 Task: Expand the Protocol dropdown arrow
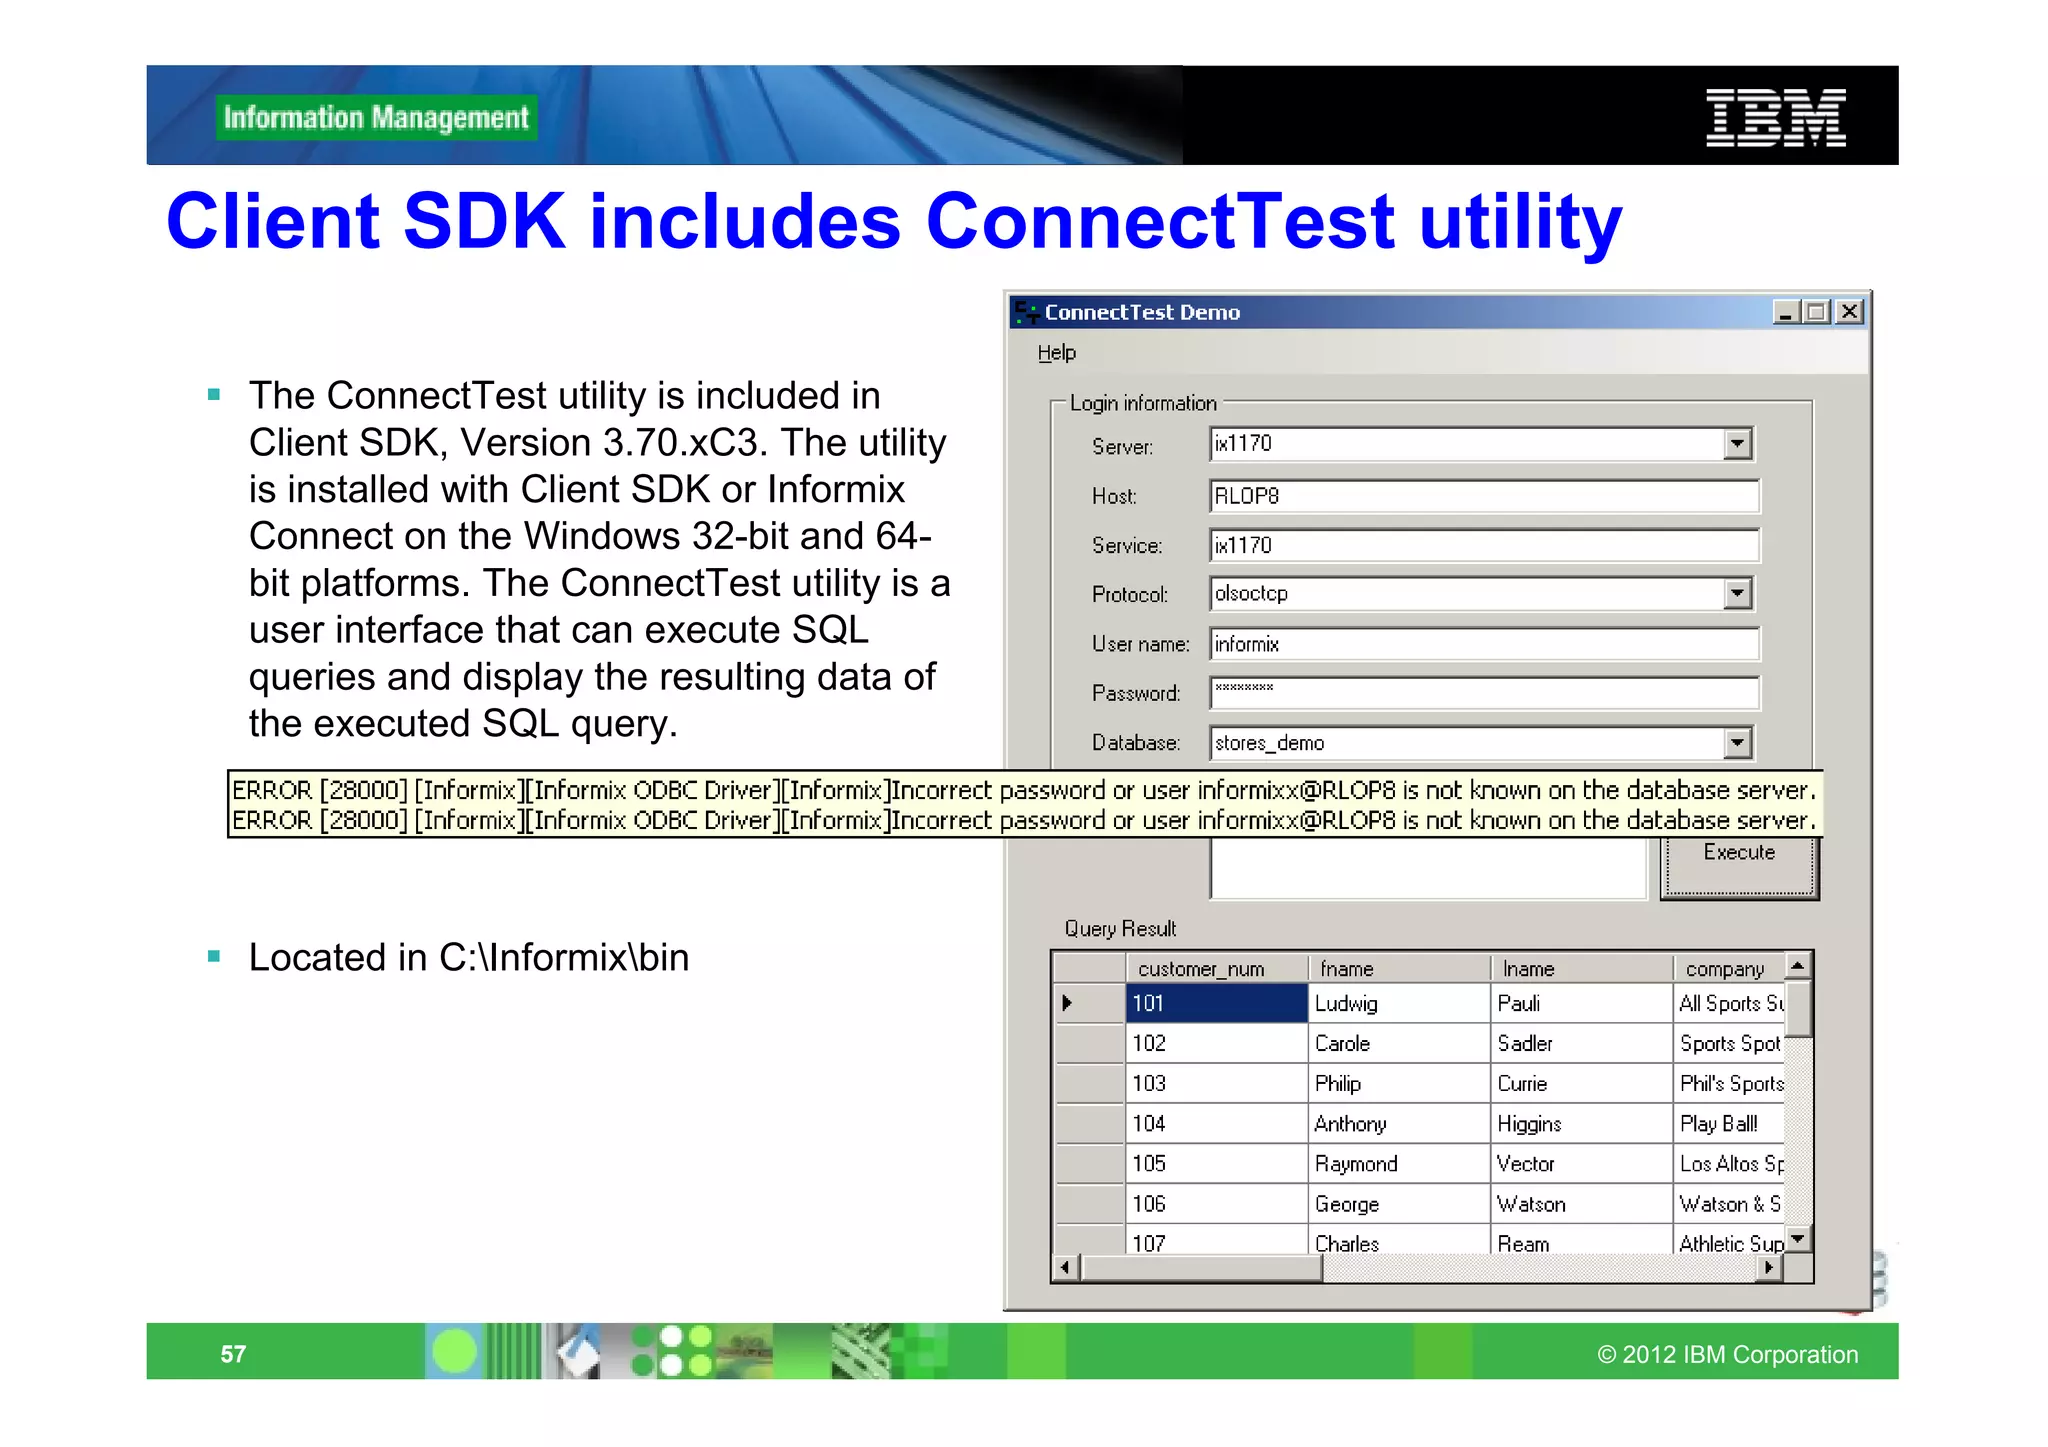[1738, 594]
